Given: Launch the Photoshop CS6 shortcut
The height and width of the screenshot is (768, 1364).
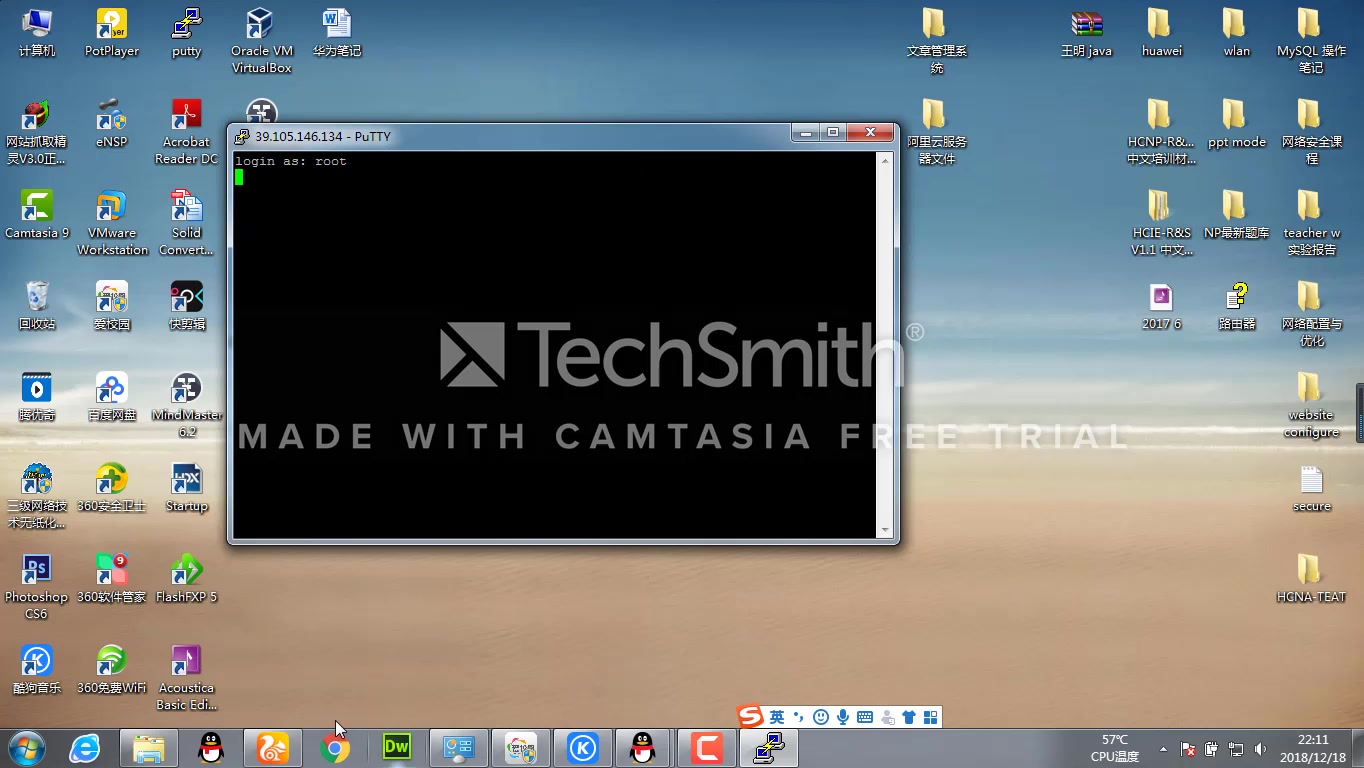Looking at the screenshot, I should [37, 586].
